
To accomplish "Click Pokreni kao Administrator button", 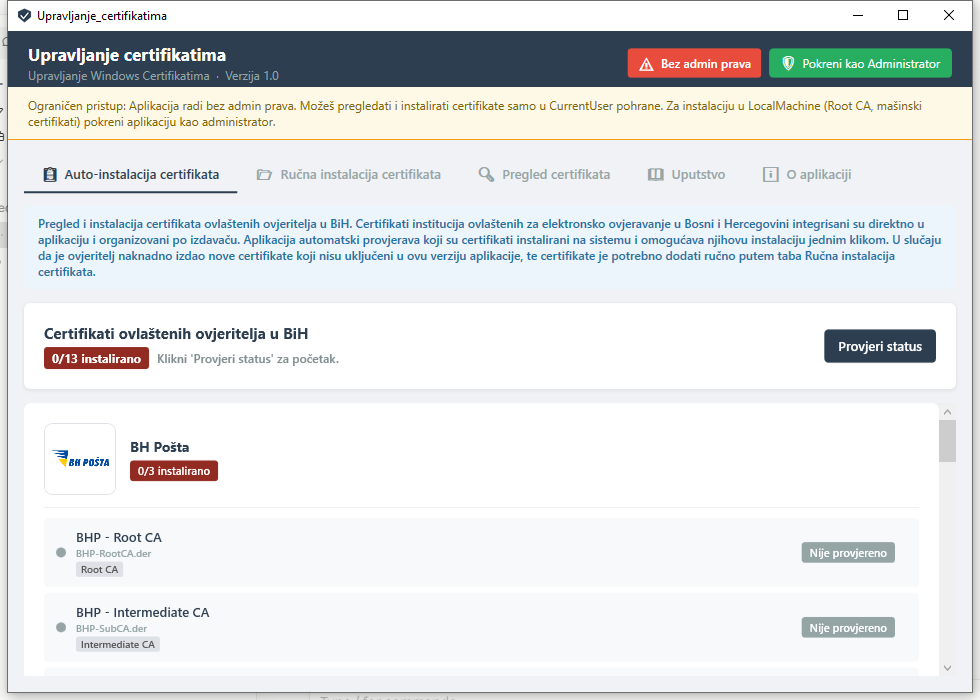I will (x=860, y=63).
